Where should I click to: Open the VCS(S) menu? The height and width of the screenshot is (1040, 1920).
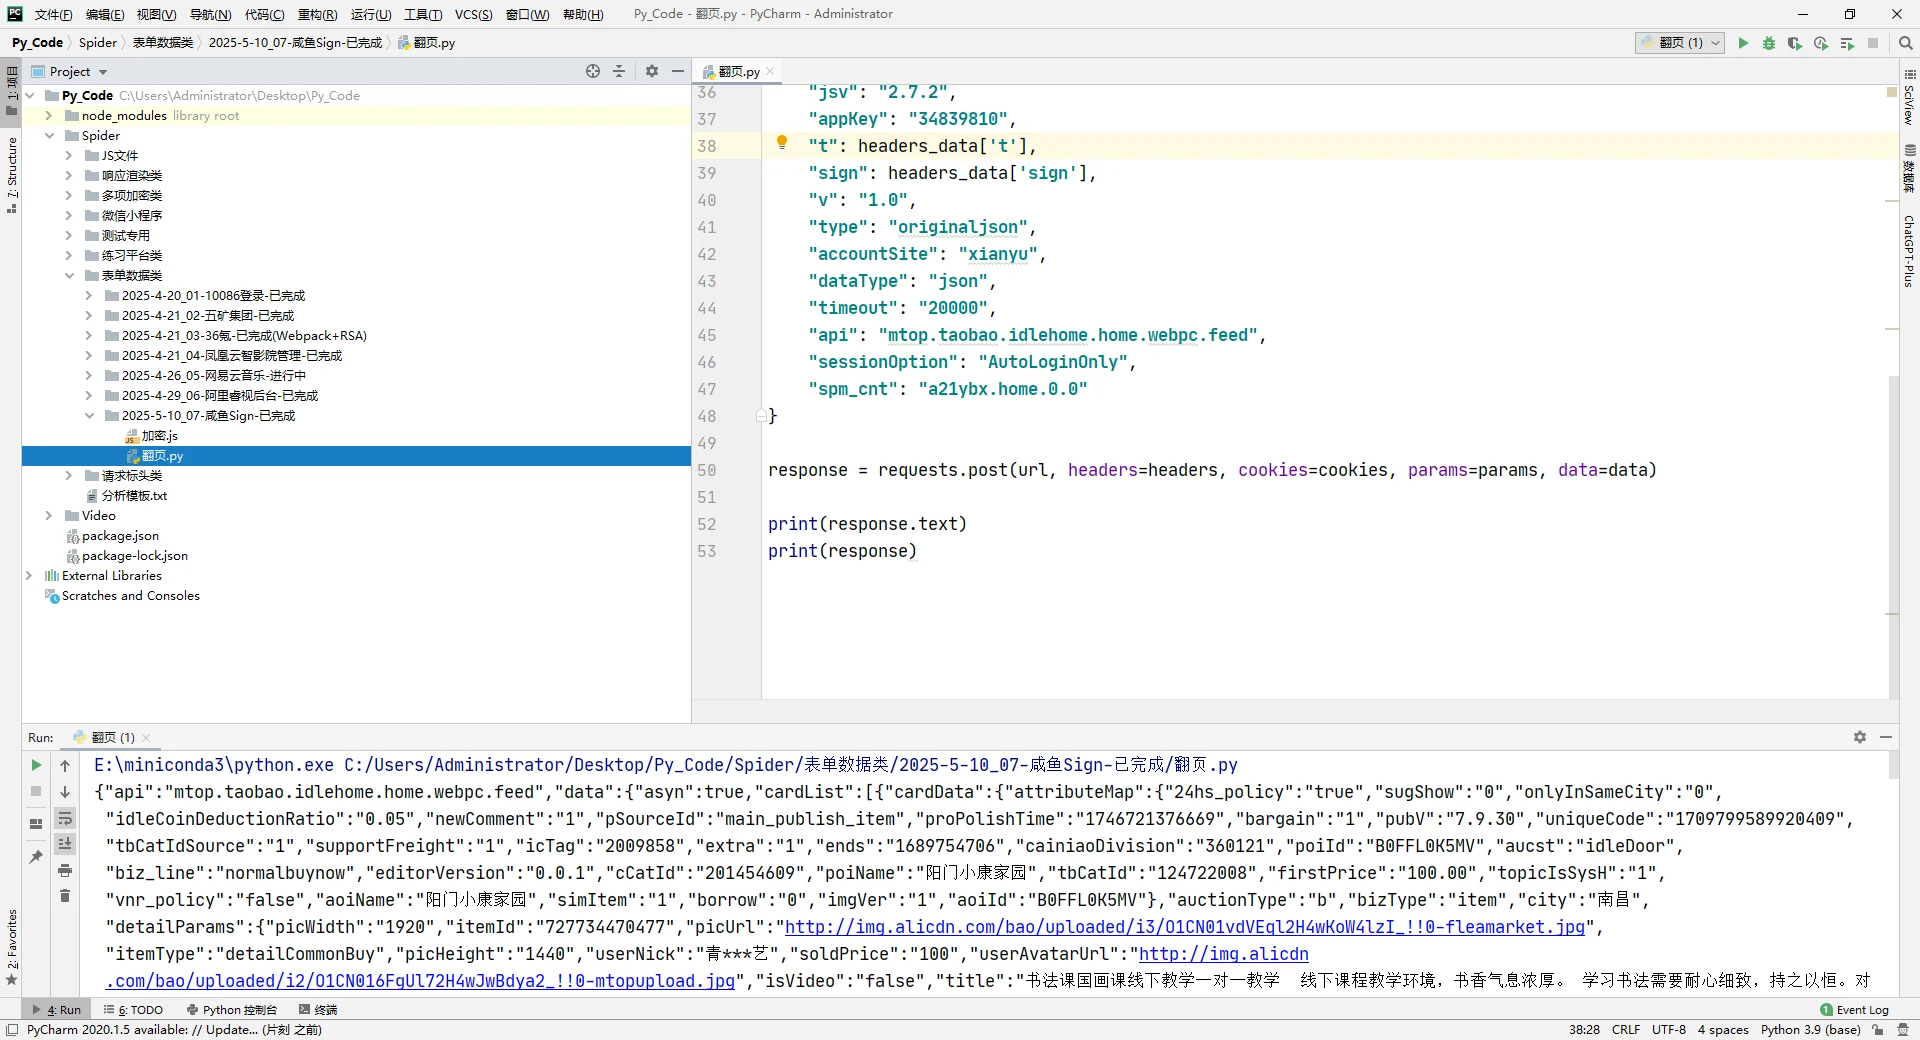tap(474, 14)
